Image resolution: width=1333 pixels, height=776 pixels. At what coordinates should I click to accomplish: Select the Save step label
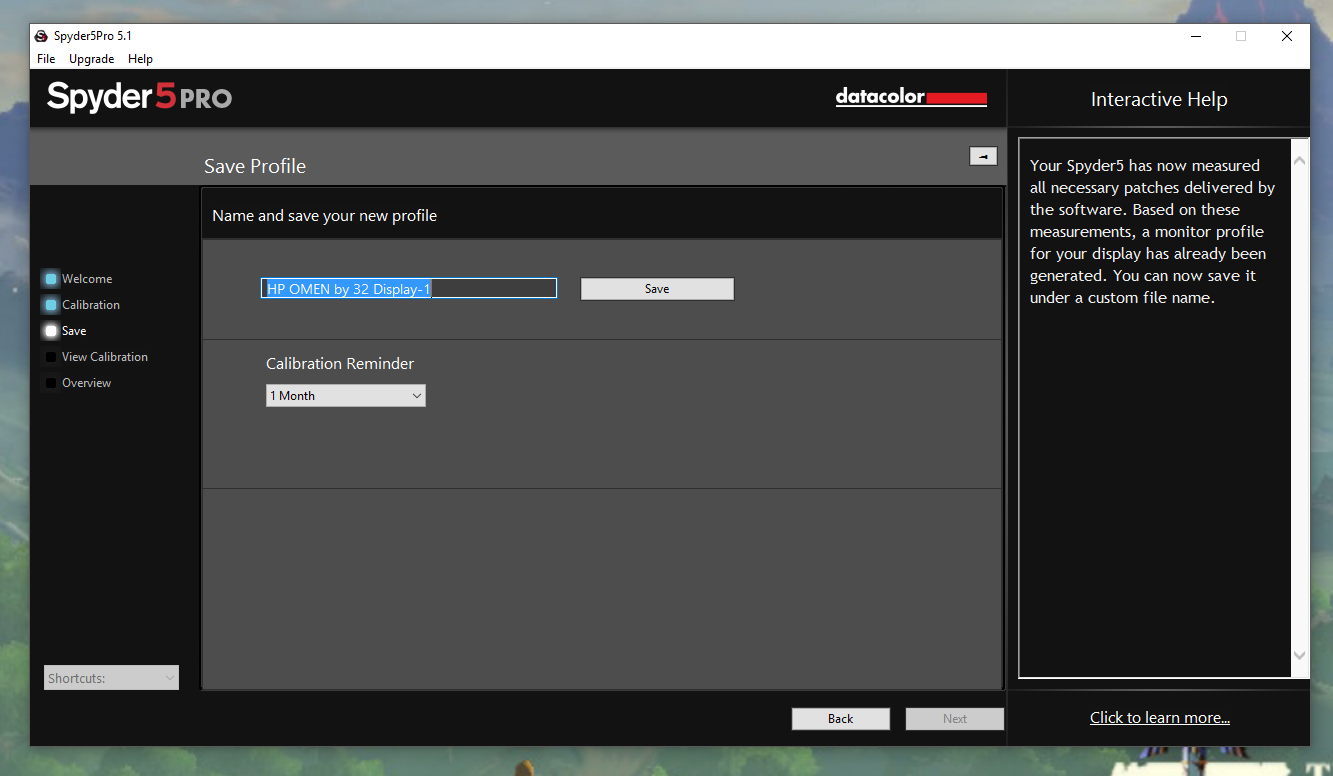[x=74, y=331]
